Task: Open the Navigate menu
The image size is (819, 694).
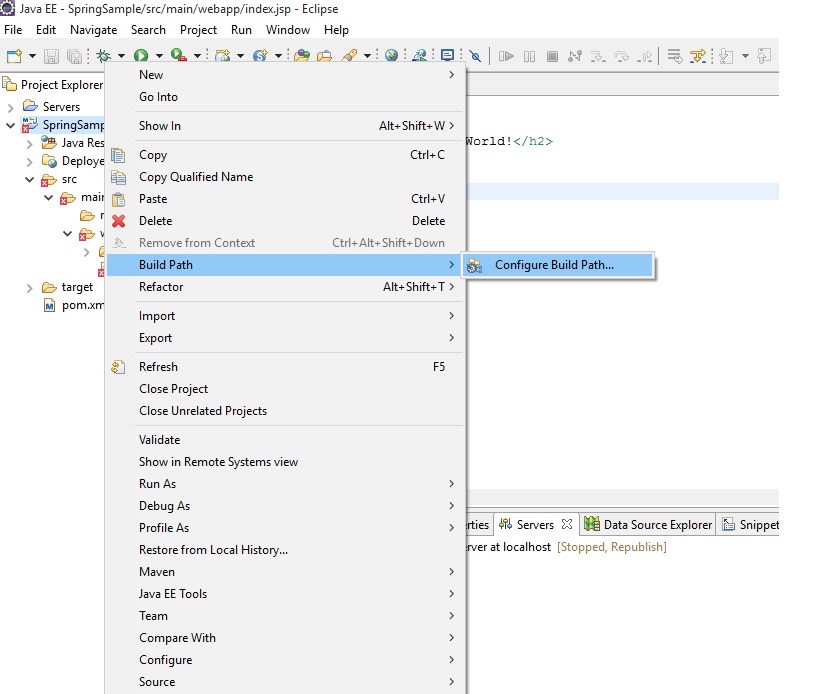Action: click(x=93, y=30)
